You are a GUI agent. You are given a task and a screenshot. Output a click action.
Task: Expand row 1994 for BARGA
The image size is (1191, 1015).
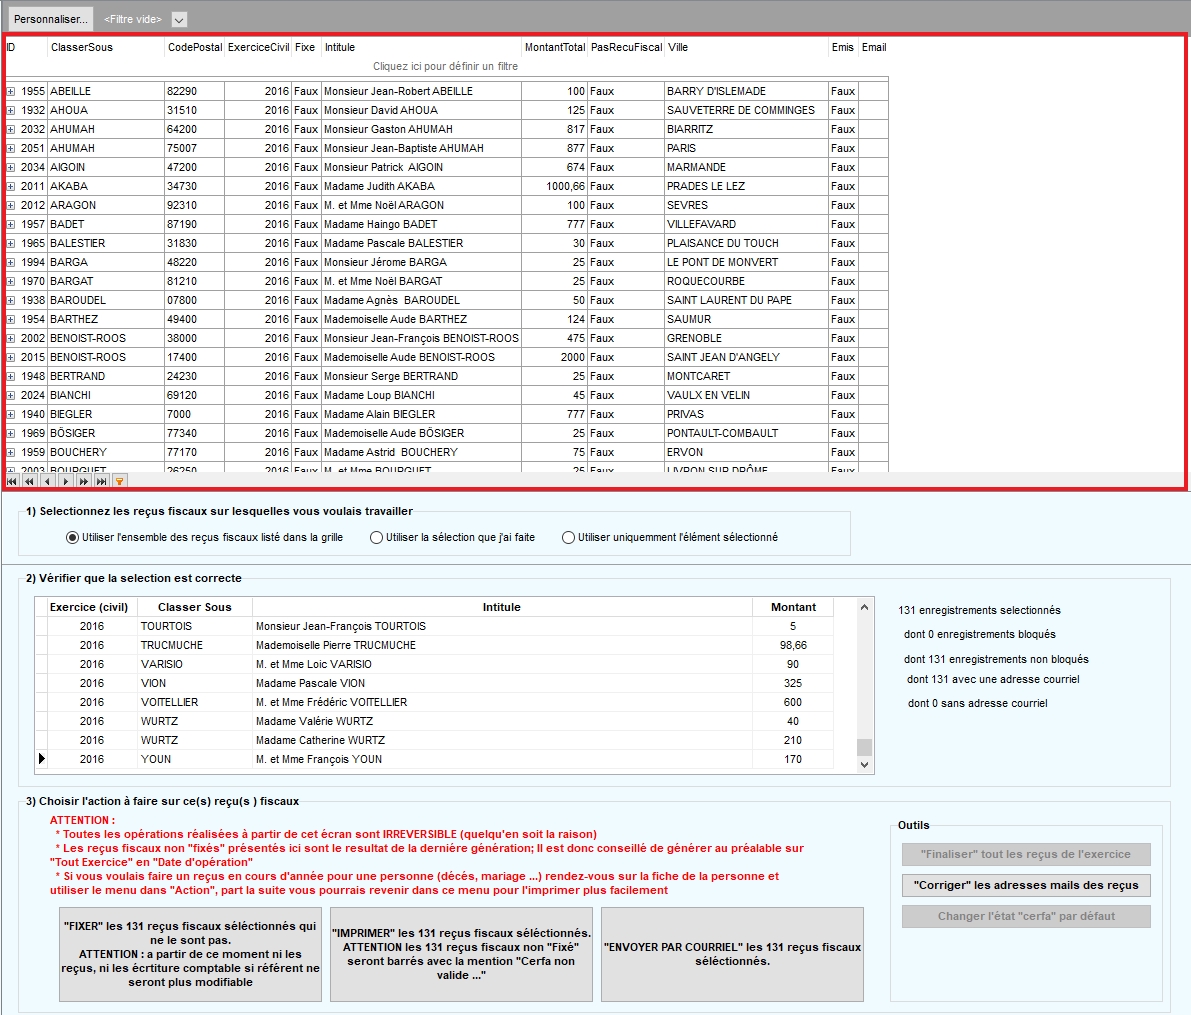coord(11,263)
